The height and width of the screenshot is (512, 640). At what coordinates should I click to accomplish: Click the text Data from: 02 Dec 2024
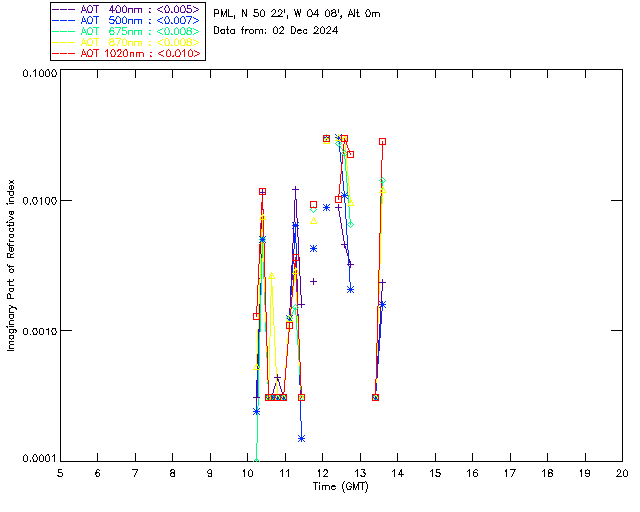[276, 31]
